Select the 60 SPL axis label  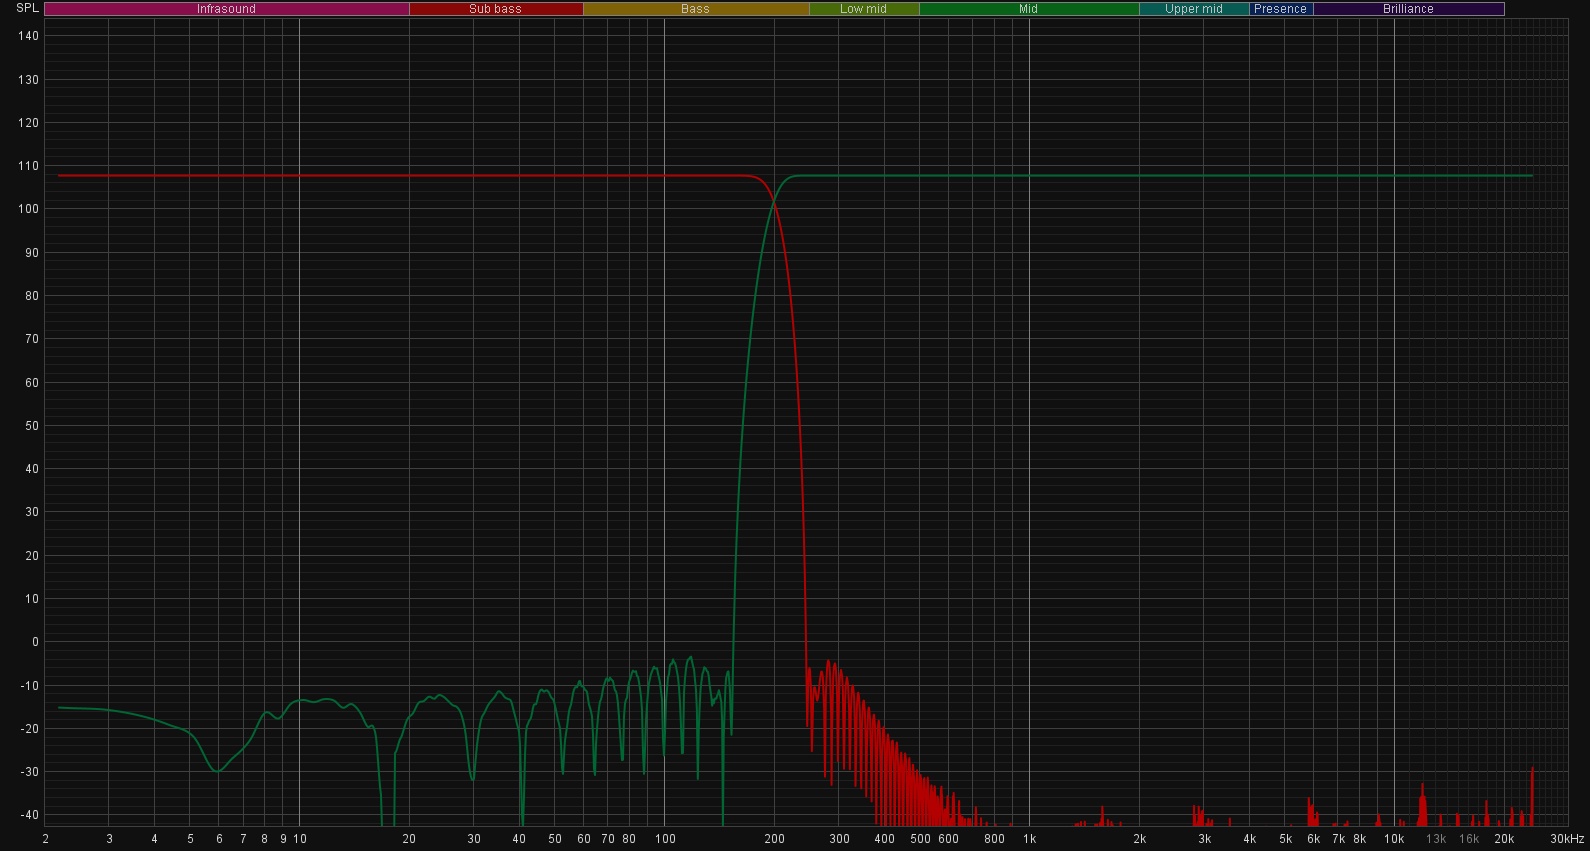coord(32,383)
